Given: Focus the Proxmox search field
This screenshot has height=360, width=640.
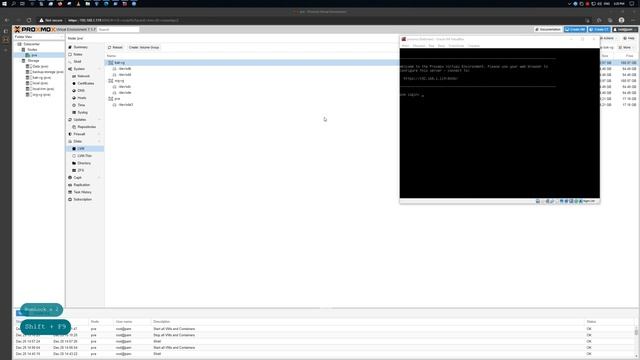Looking at the screenshot, I should (x=118, y=29).
